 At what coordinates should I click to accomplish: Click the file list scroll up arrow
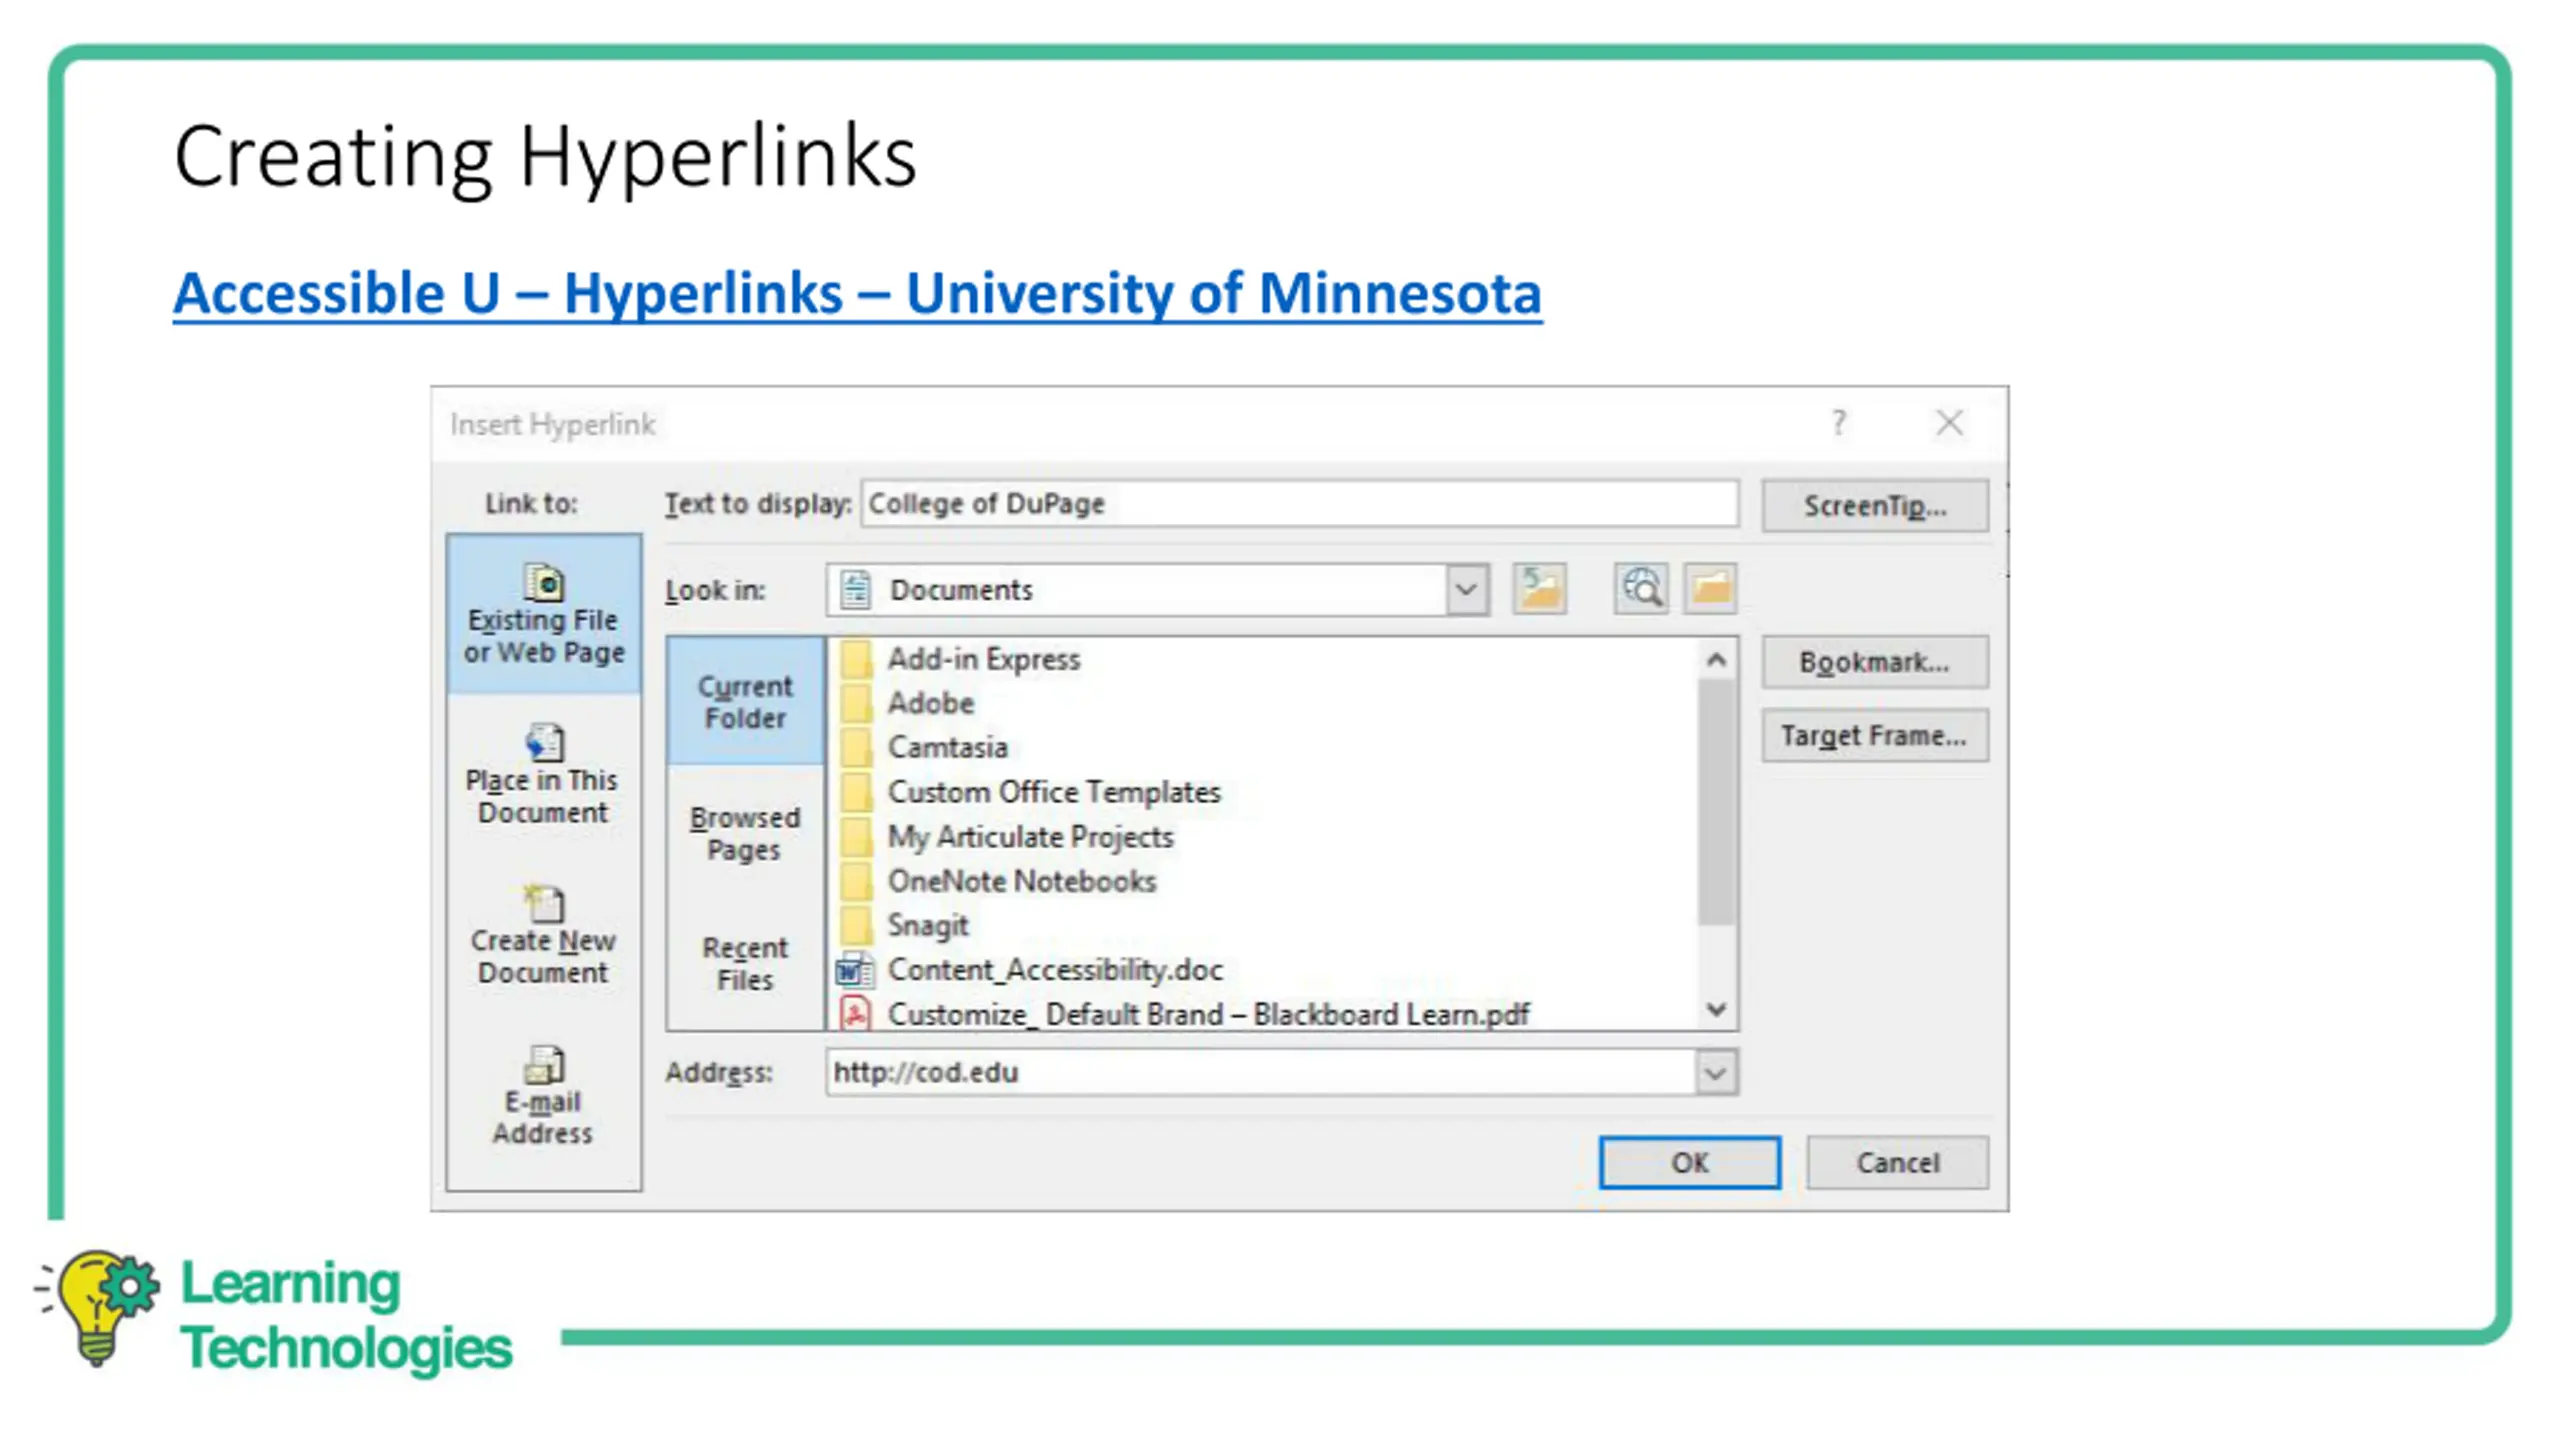click(1716, 660)
